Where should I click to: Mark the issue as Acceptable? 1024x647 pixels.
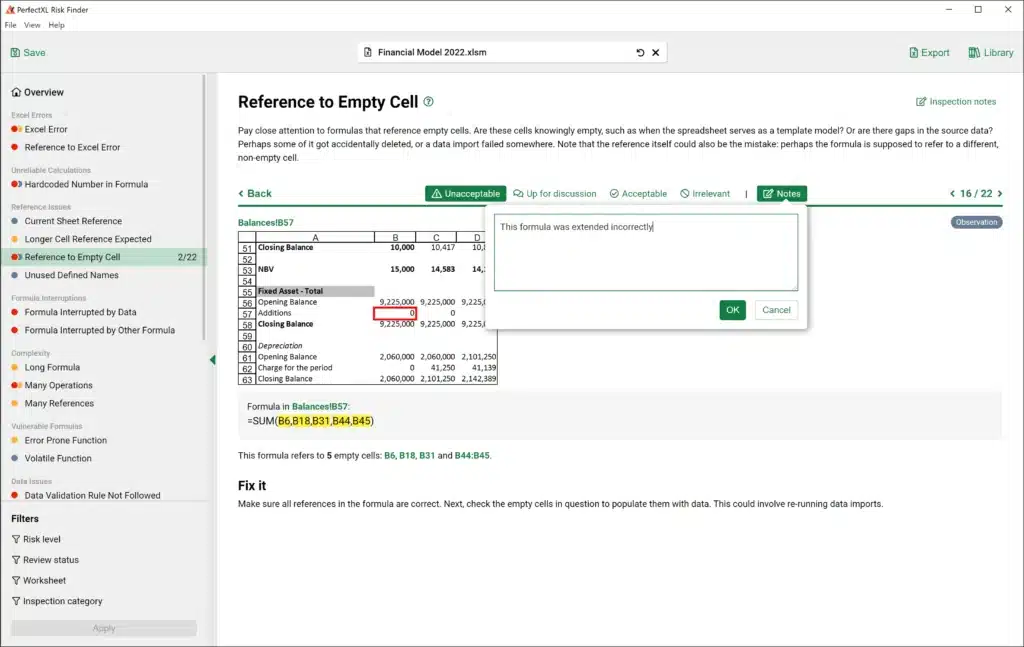coord(638,194)
